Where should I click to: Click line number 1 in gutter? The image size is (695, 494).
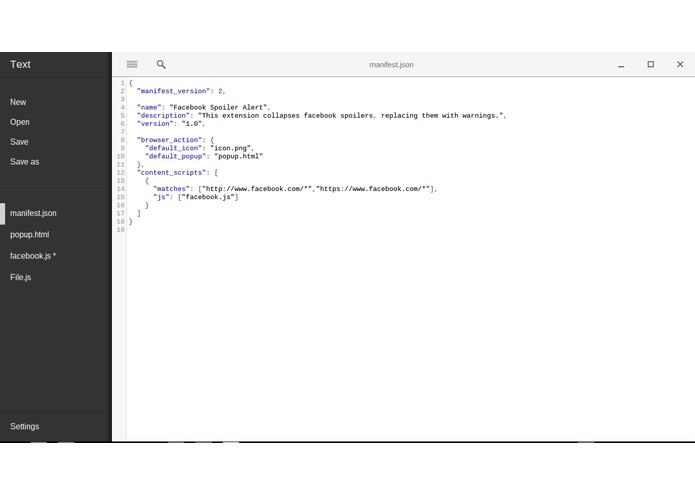coord(123,83)
